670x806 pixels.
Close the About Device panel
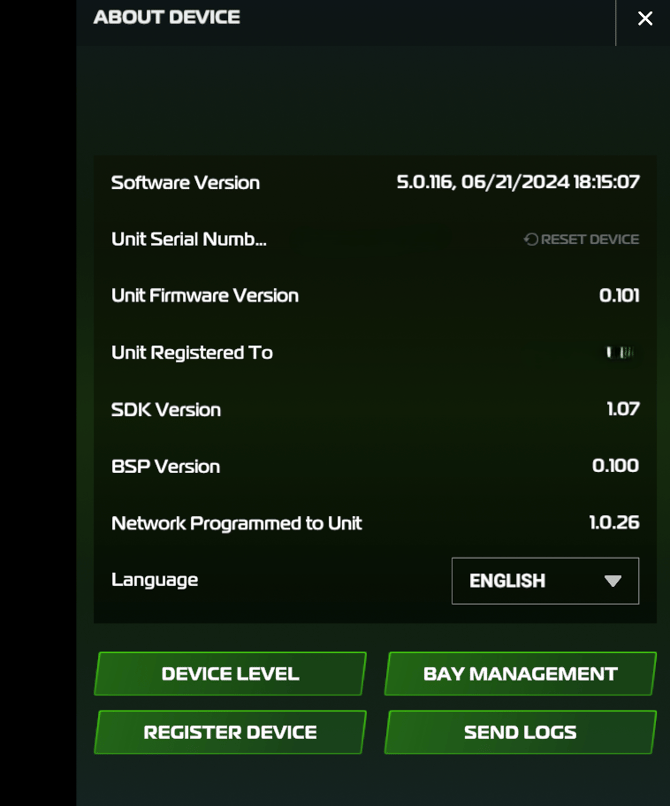click(645, 19)
